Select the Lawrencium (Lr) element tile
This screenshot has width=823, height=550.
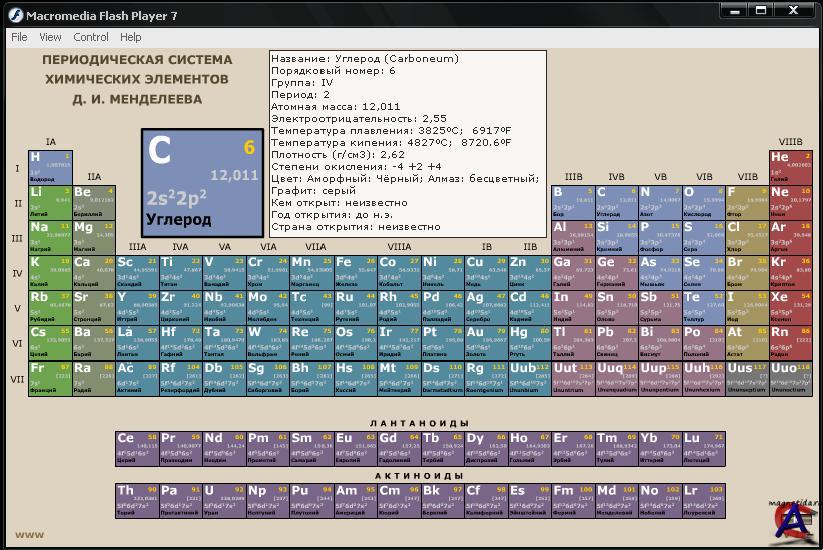703,497
